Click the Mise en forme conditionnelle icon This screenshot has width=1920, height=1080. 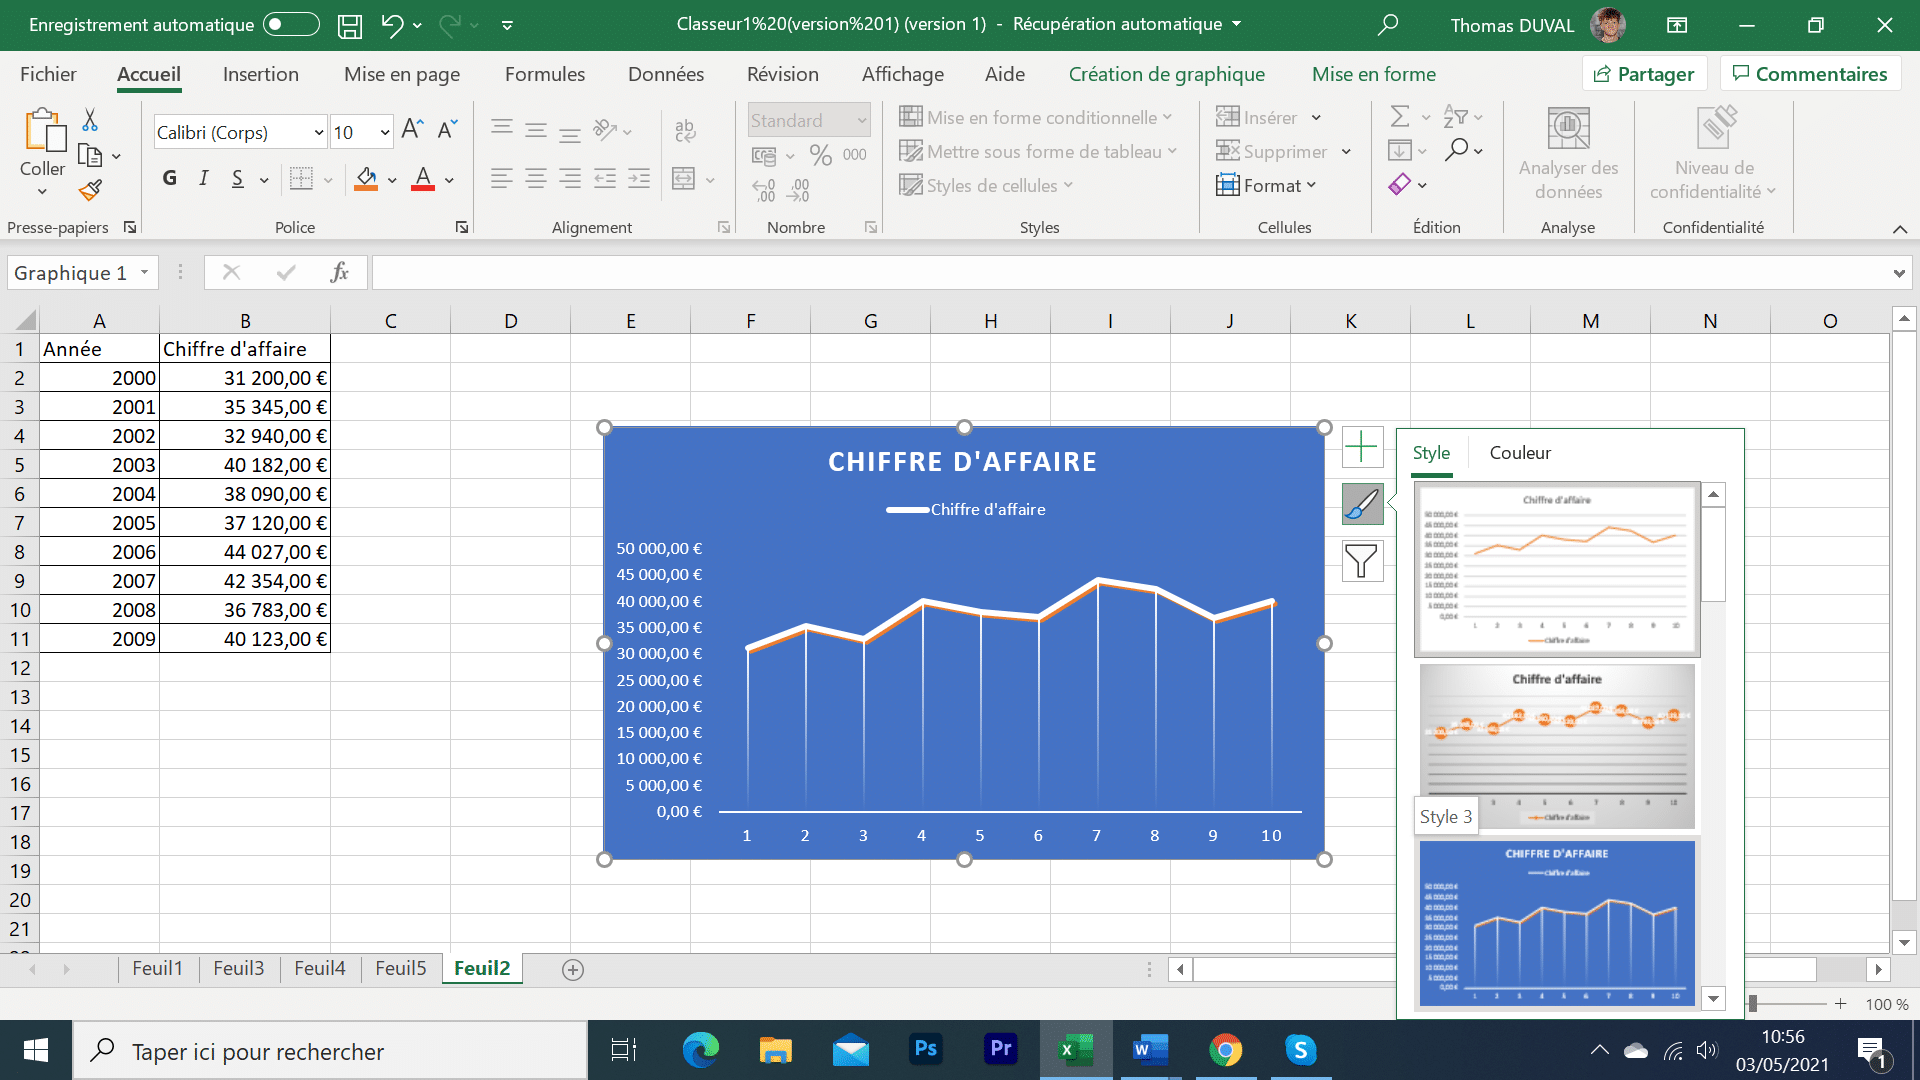point(911,116)
